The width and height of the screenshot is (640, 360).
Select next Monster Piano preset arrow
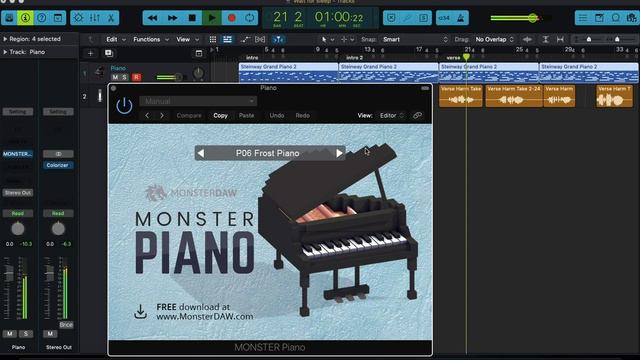(339, 153)
